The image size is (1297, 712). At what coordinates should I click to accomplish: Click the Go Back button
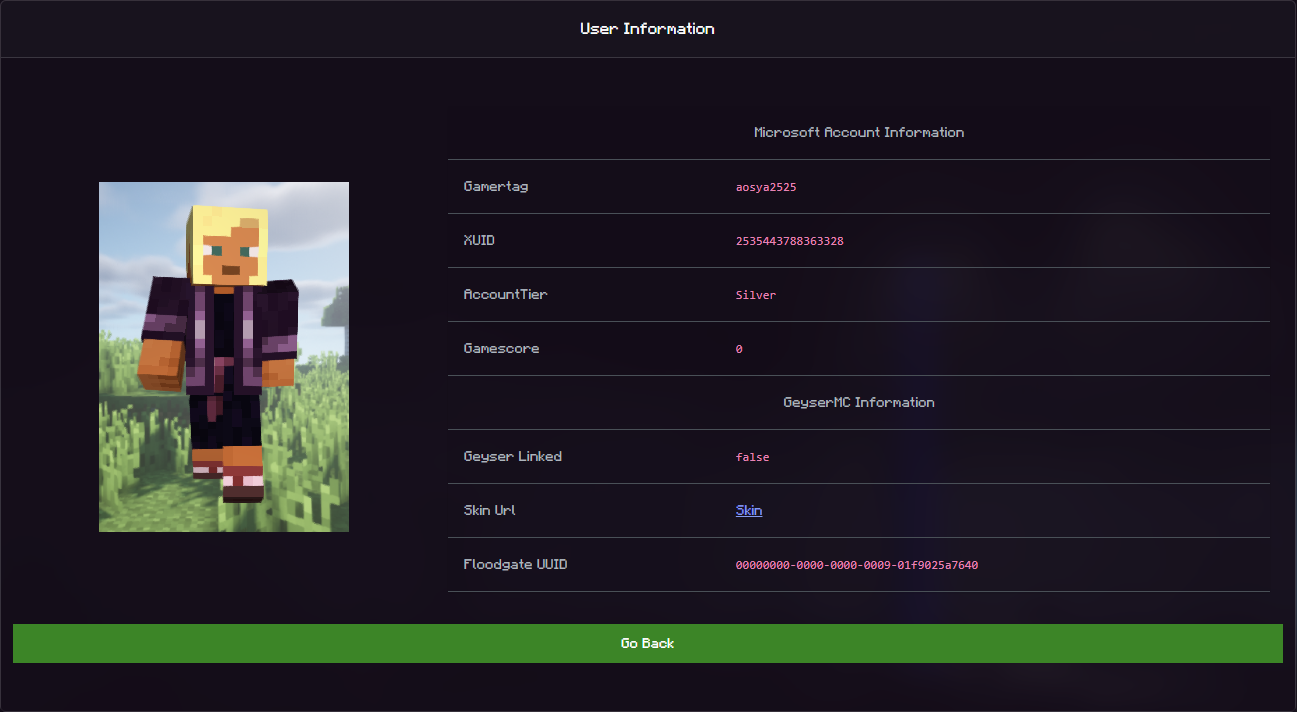pos(647,643)
